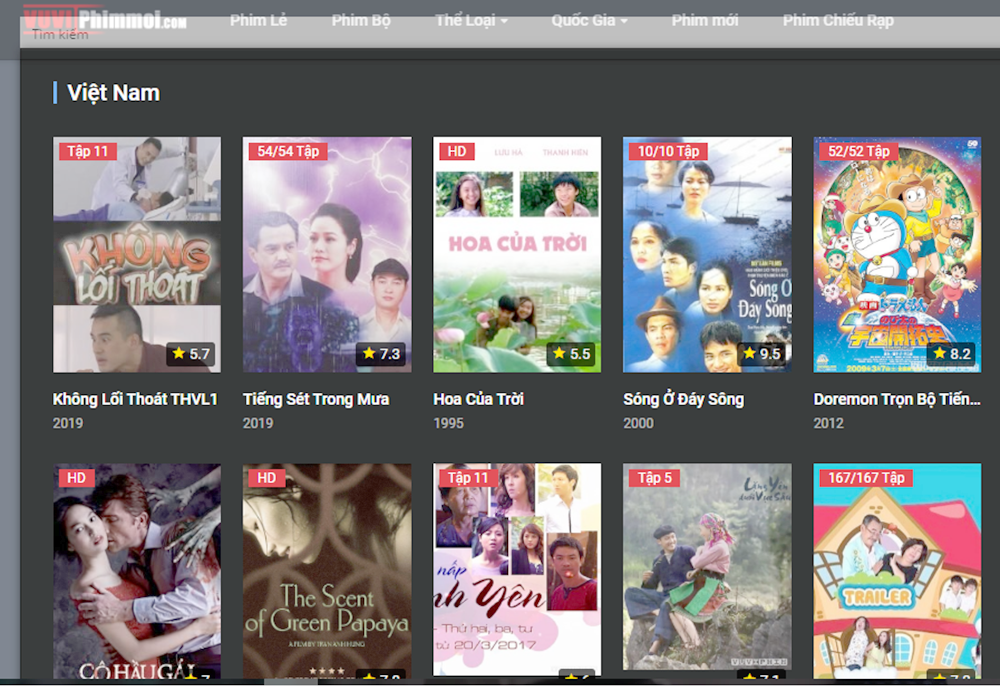Open the Phim Lẻ menu
Screen dimensions: 1000x691
coord(258,21)
